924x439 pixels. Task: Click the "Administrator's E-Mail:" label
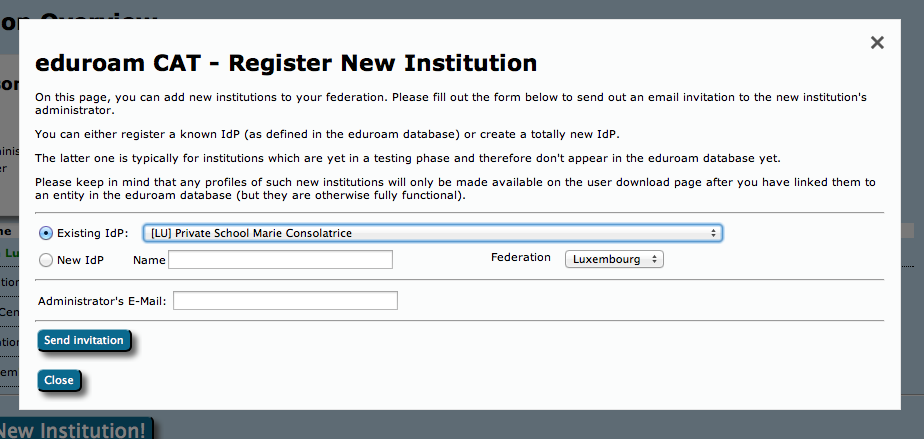pos(102,301)
